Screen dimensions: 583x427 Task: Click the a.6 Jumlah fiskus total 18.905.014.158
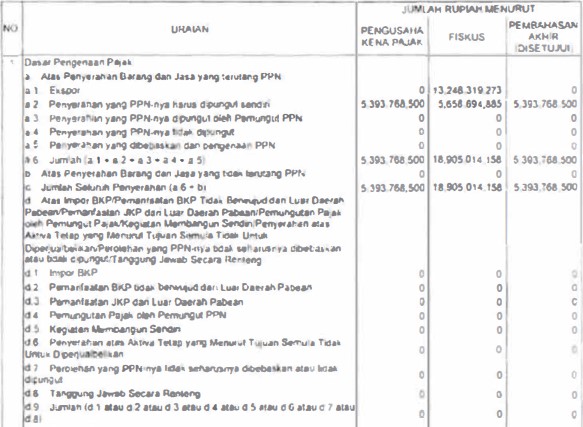click(x=467, y=160)
